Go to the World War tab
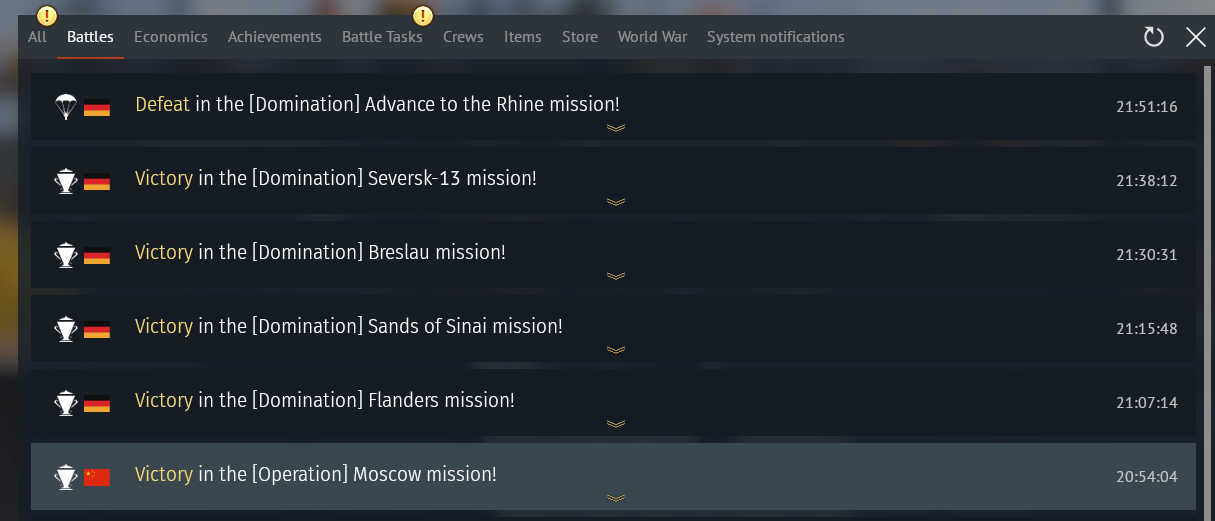 pyautogui.click(x=652, y=37)
